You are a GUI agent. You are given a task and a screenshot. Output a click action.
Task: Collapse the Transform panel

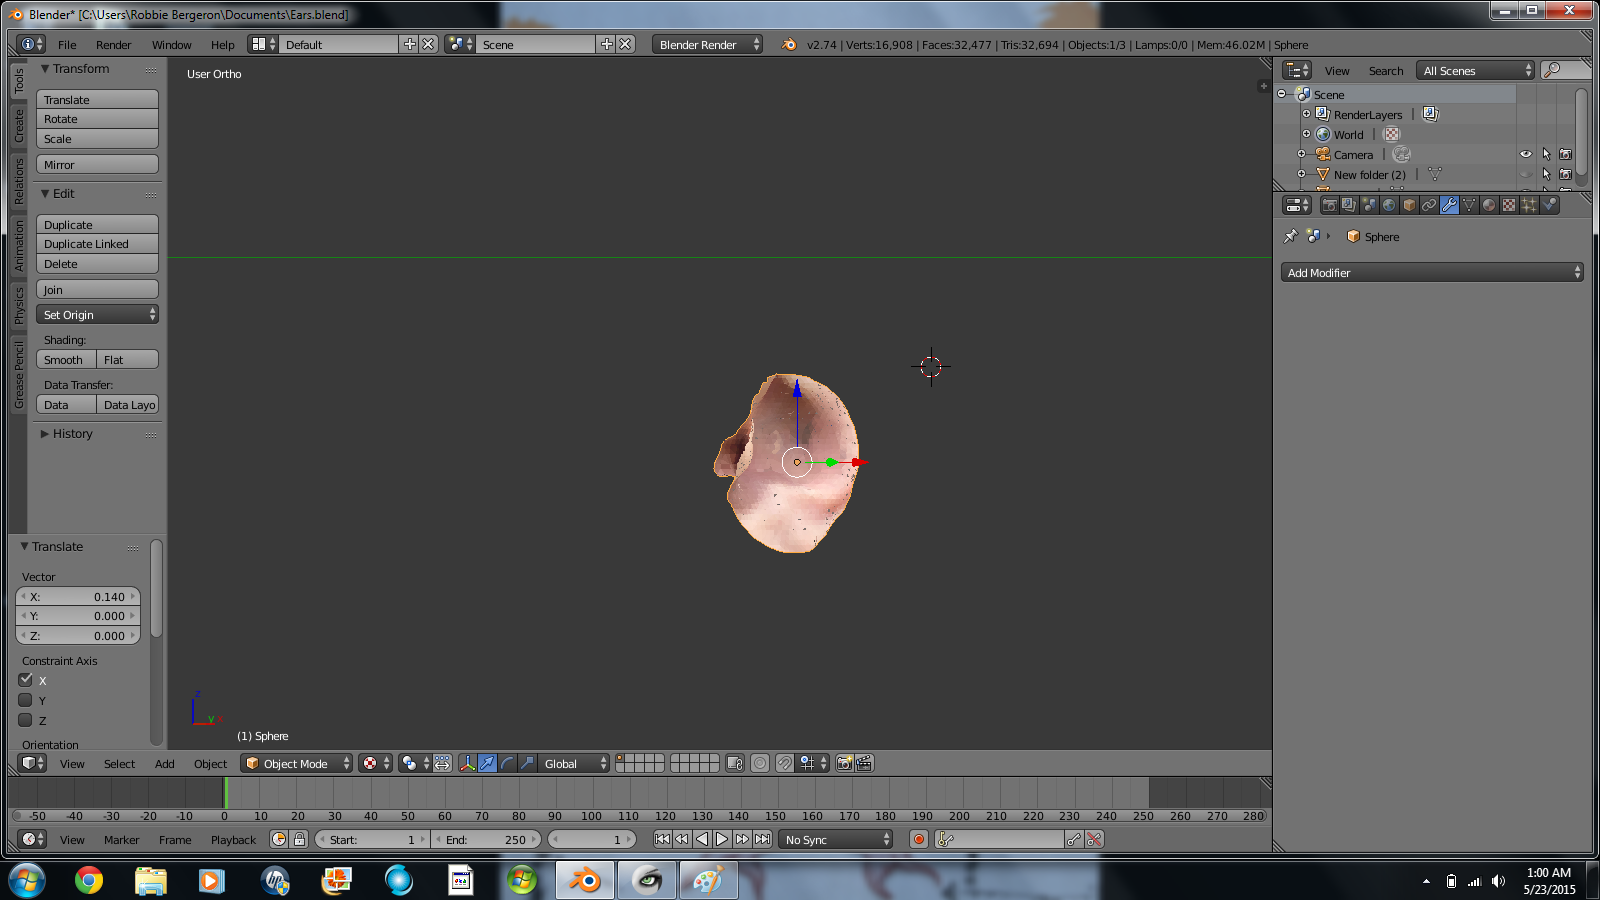coord(75,68)
